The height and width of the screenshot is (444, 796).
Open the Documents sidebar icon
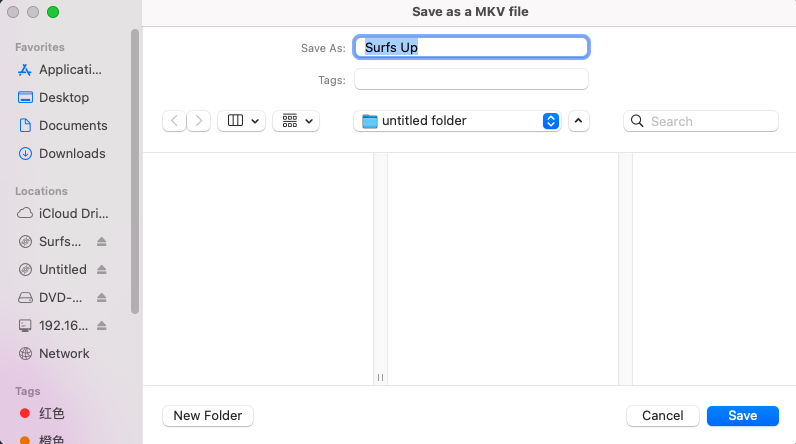tap(25, 125)
